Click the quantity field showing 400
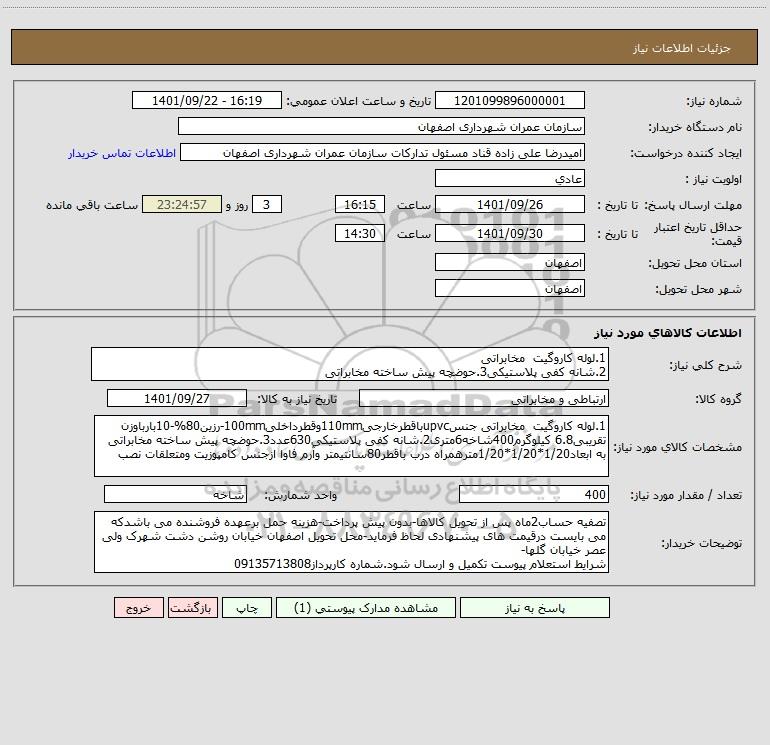This screenshot has width=770, height=745. pos(534,495)
